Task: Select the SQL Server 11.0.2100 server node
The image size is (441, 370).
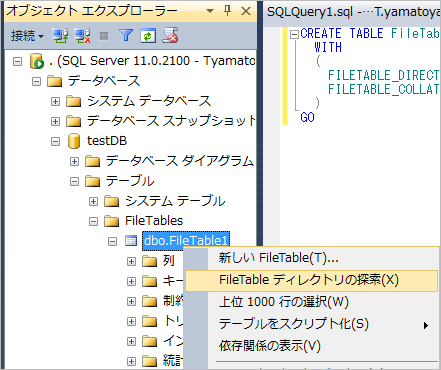Action: tap(152, 61)
